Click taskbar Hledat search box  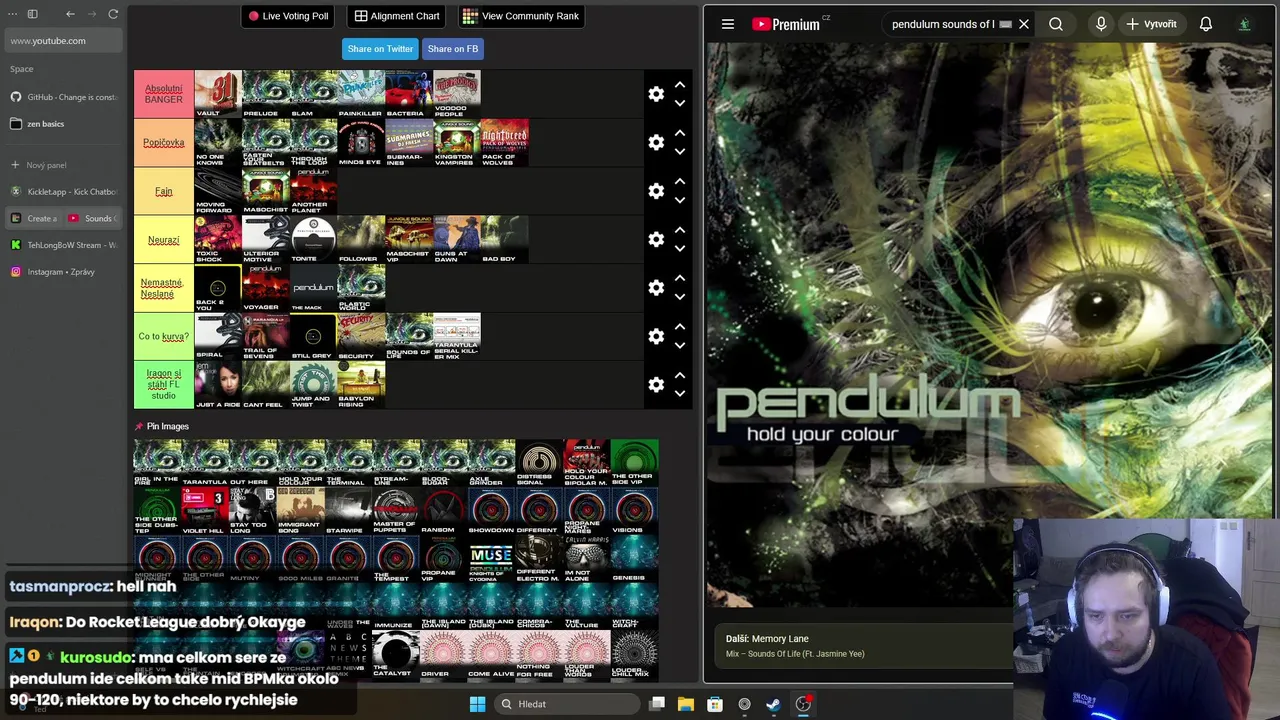(x=565, y=704)
